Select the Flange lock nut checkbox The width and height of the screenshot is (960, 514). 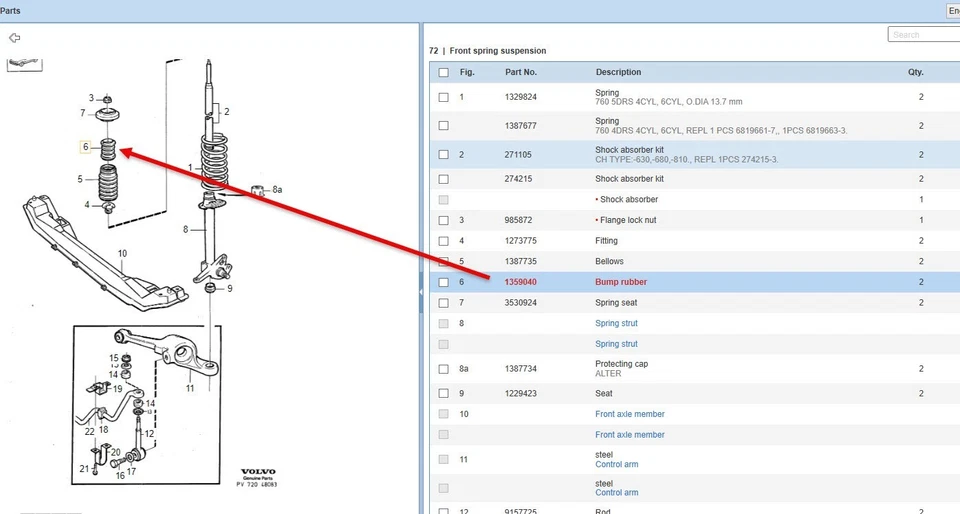tap(443, 220)
